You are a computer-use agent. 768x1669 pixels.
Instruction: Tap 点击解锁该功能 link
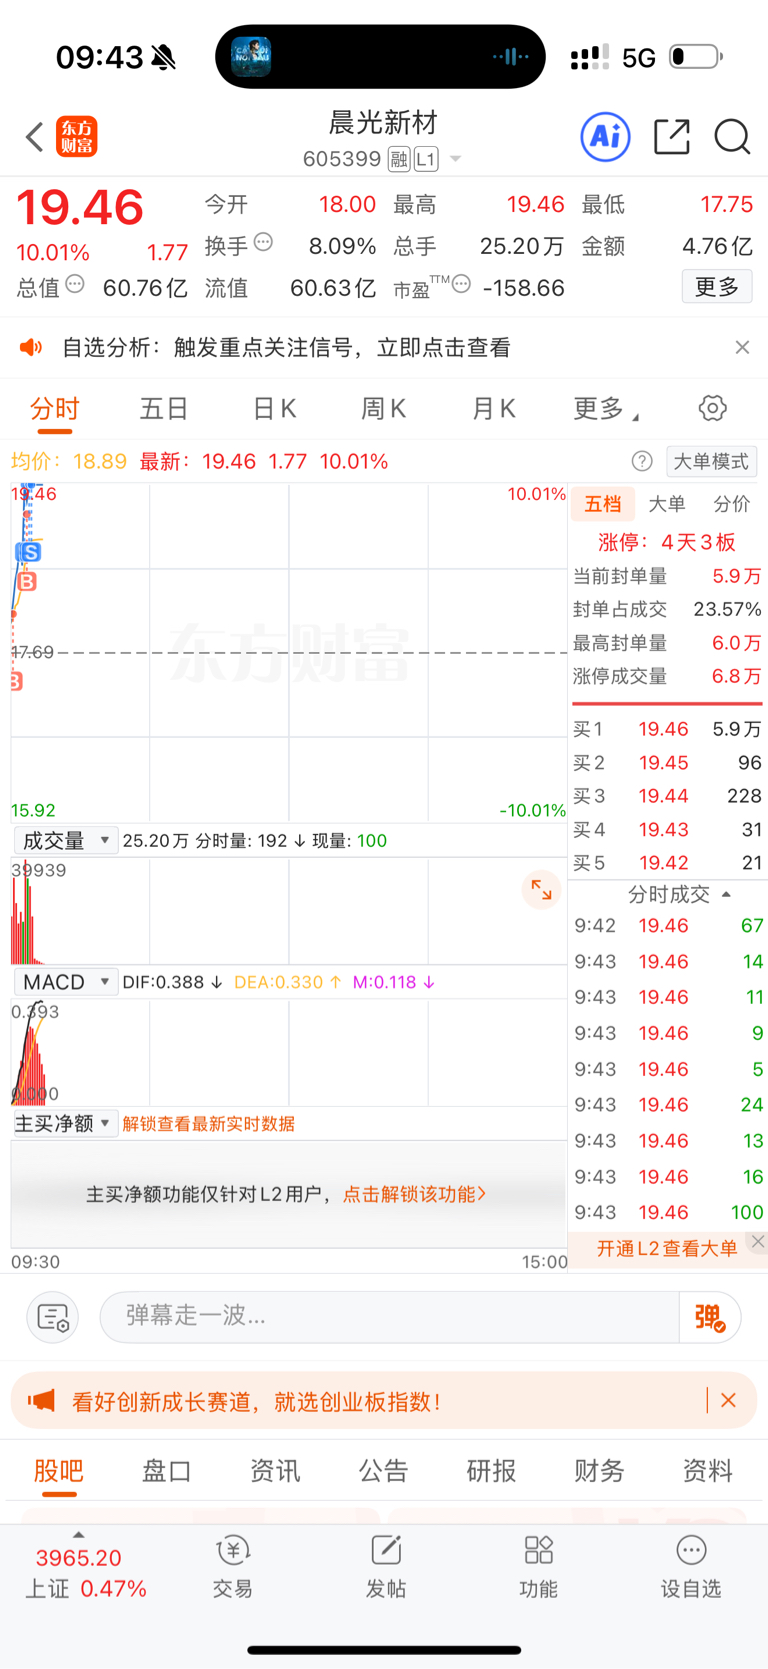(x=415, y=1194)
